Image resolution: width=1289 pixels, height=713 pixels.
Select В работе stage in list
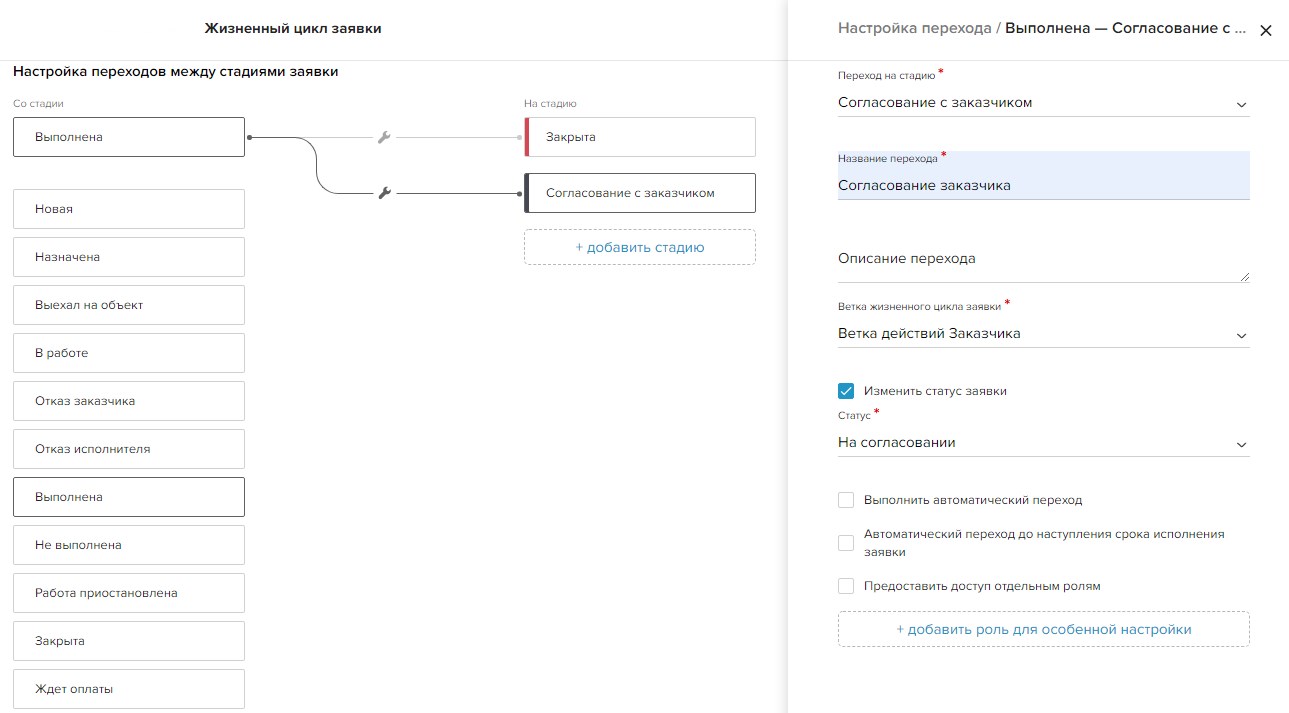point(129,353)
